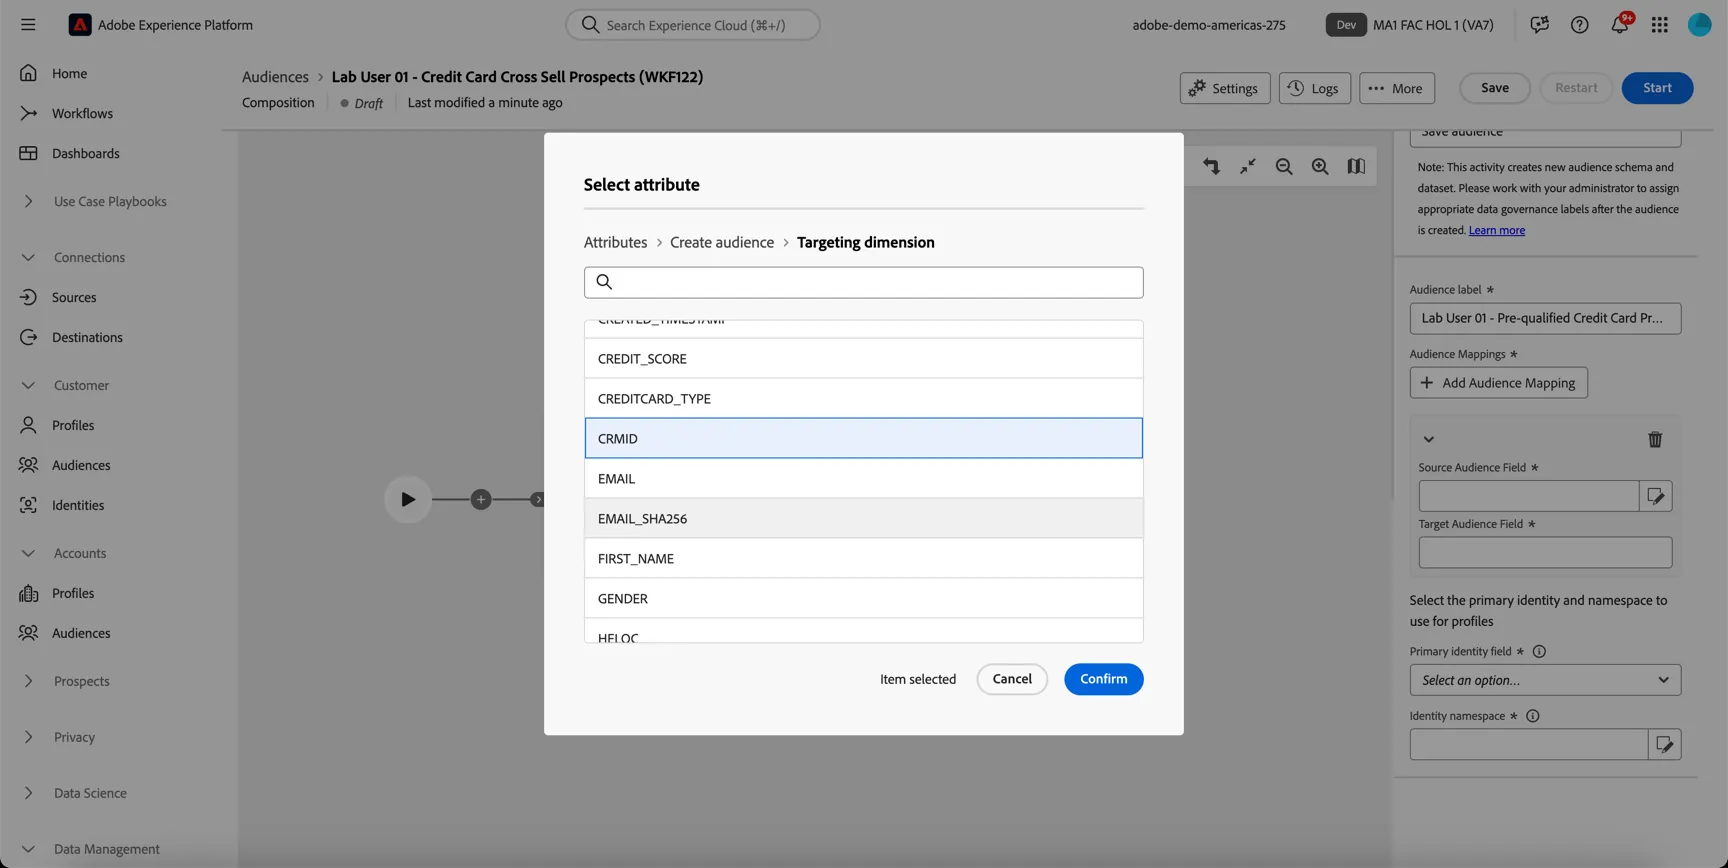Collapse the Connections sidebar section
Screen dimensions: 1728x868
tap(28, 257)
